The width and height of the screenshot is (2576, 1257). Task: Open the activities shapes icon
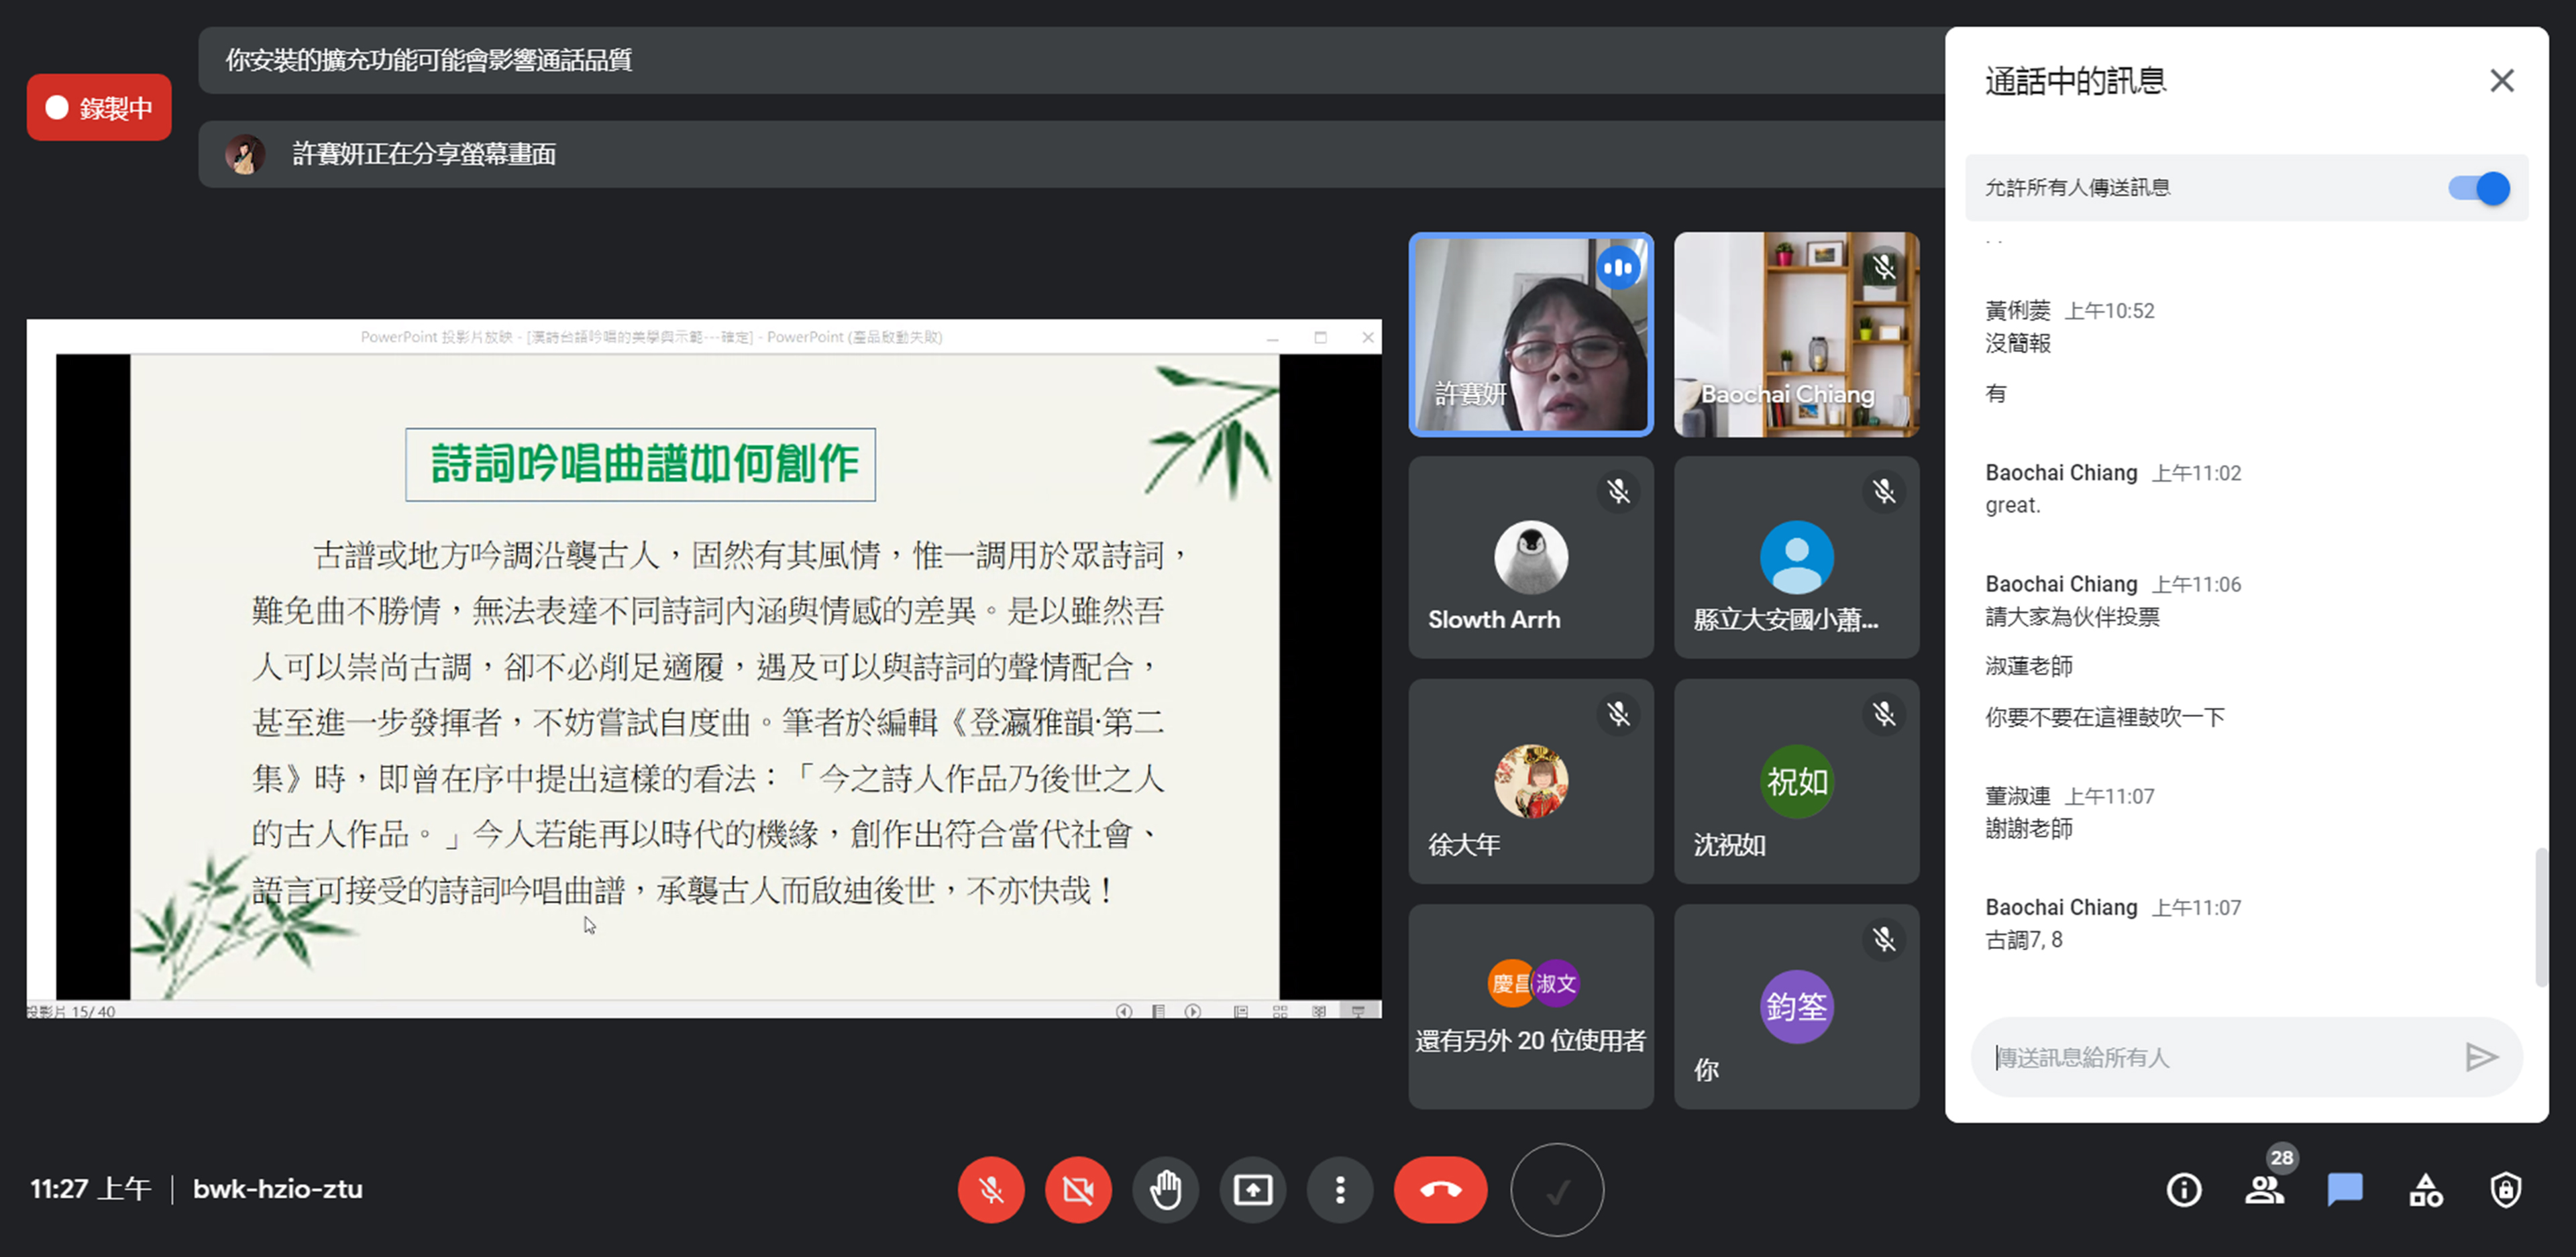(x=2425, y=1189)
